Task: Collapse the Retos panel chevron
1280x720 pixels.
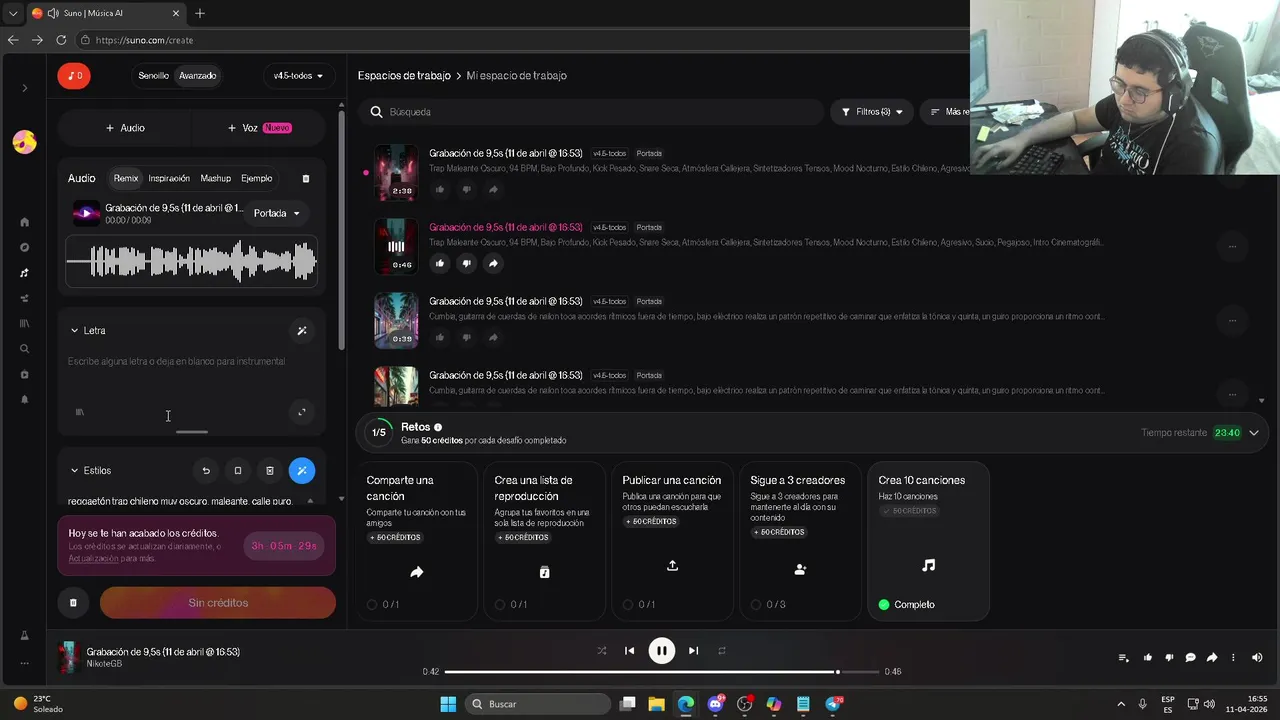Action: coord(1254,433)
